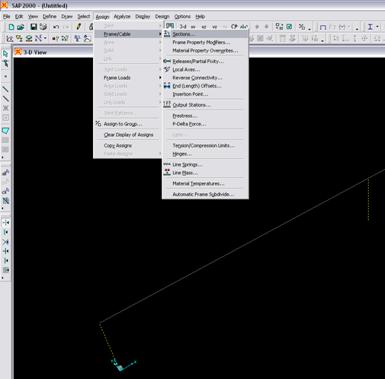This screenshot has width=385, height=379.
Task: Expand the Frame/Cable submenu
Action: 128,34
